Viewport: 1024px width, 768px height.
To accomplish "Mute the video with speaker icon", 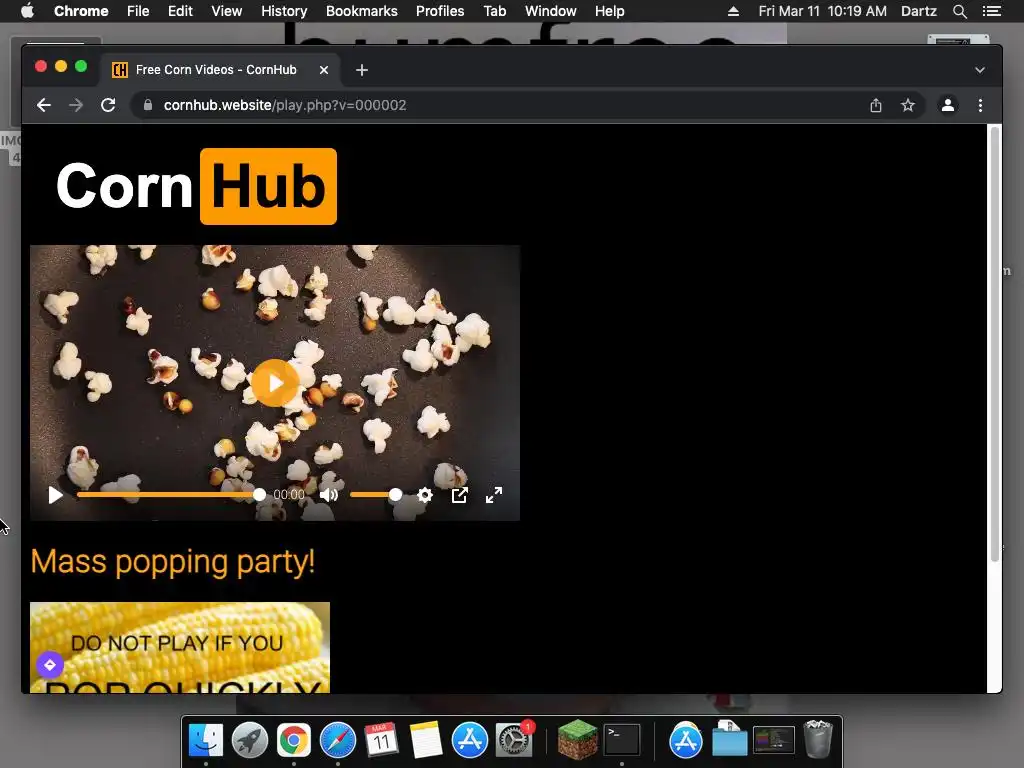I will [x=328, y=495].
